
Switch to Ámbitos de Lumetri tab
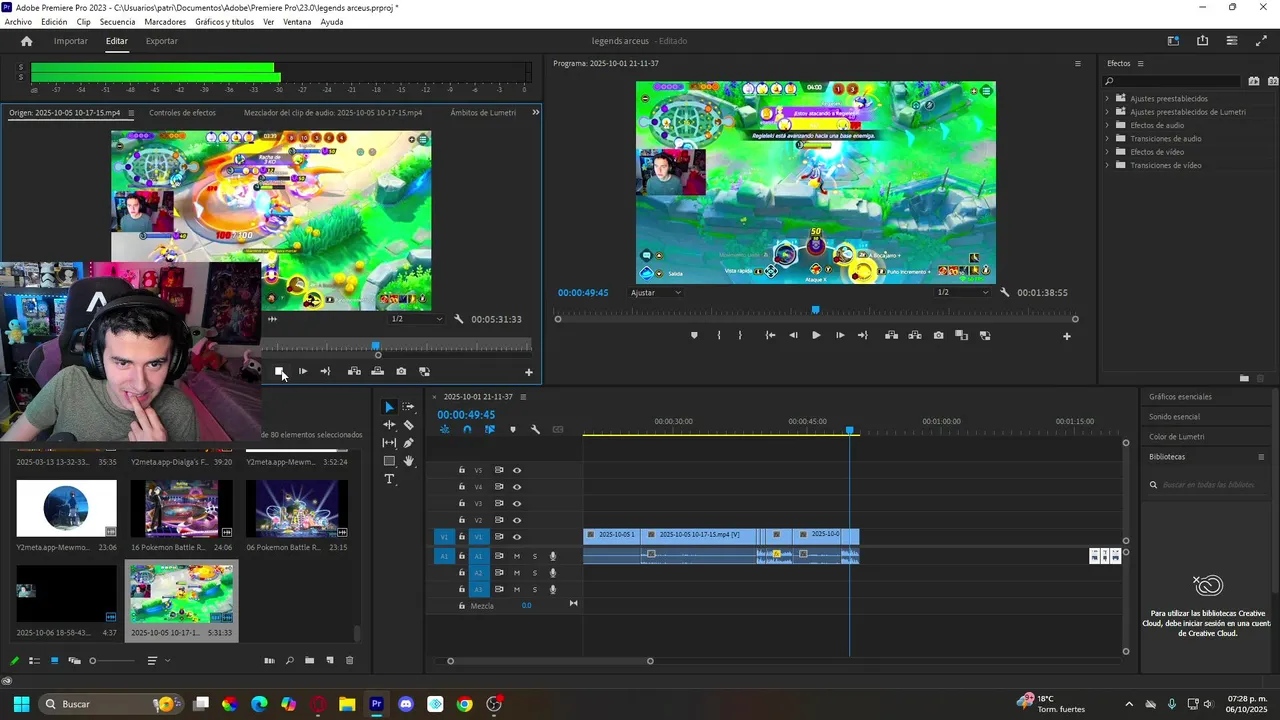(x=483, y=113)
